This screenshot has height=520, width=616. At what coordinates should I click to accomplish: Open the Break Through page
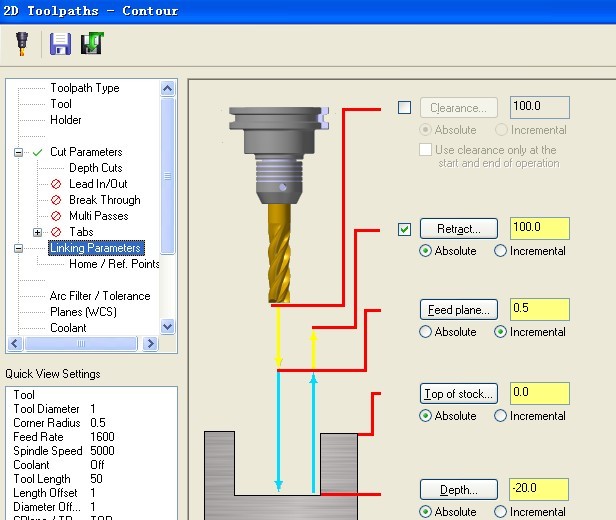coord(104,200)
